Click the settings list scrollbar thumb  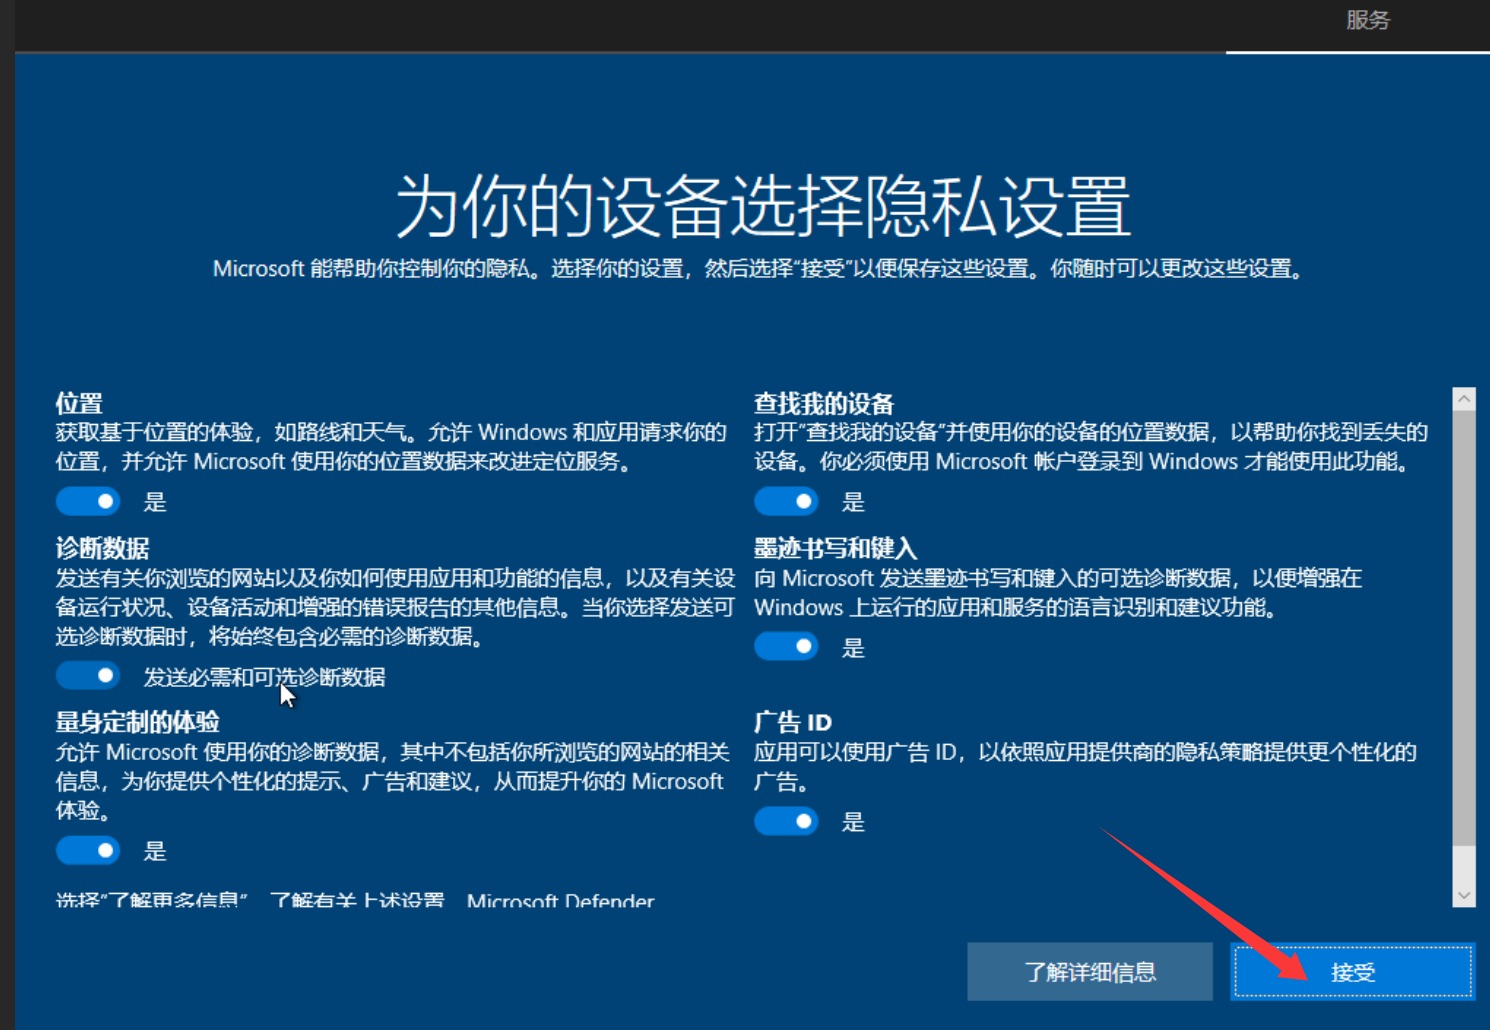pyautogui.click(x=1464, y=627)
